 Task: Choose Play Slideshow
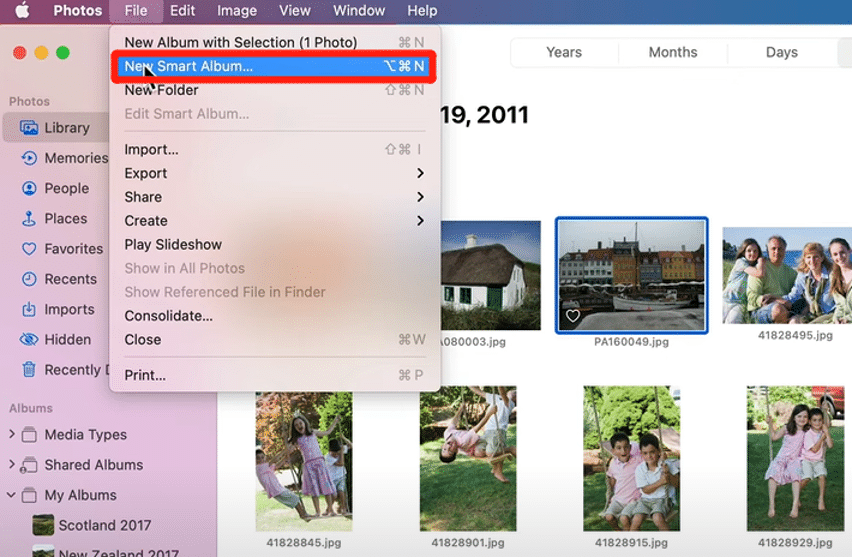[274, 245]
